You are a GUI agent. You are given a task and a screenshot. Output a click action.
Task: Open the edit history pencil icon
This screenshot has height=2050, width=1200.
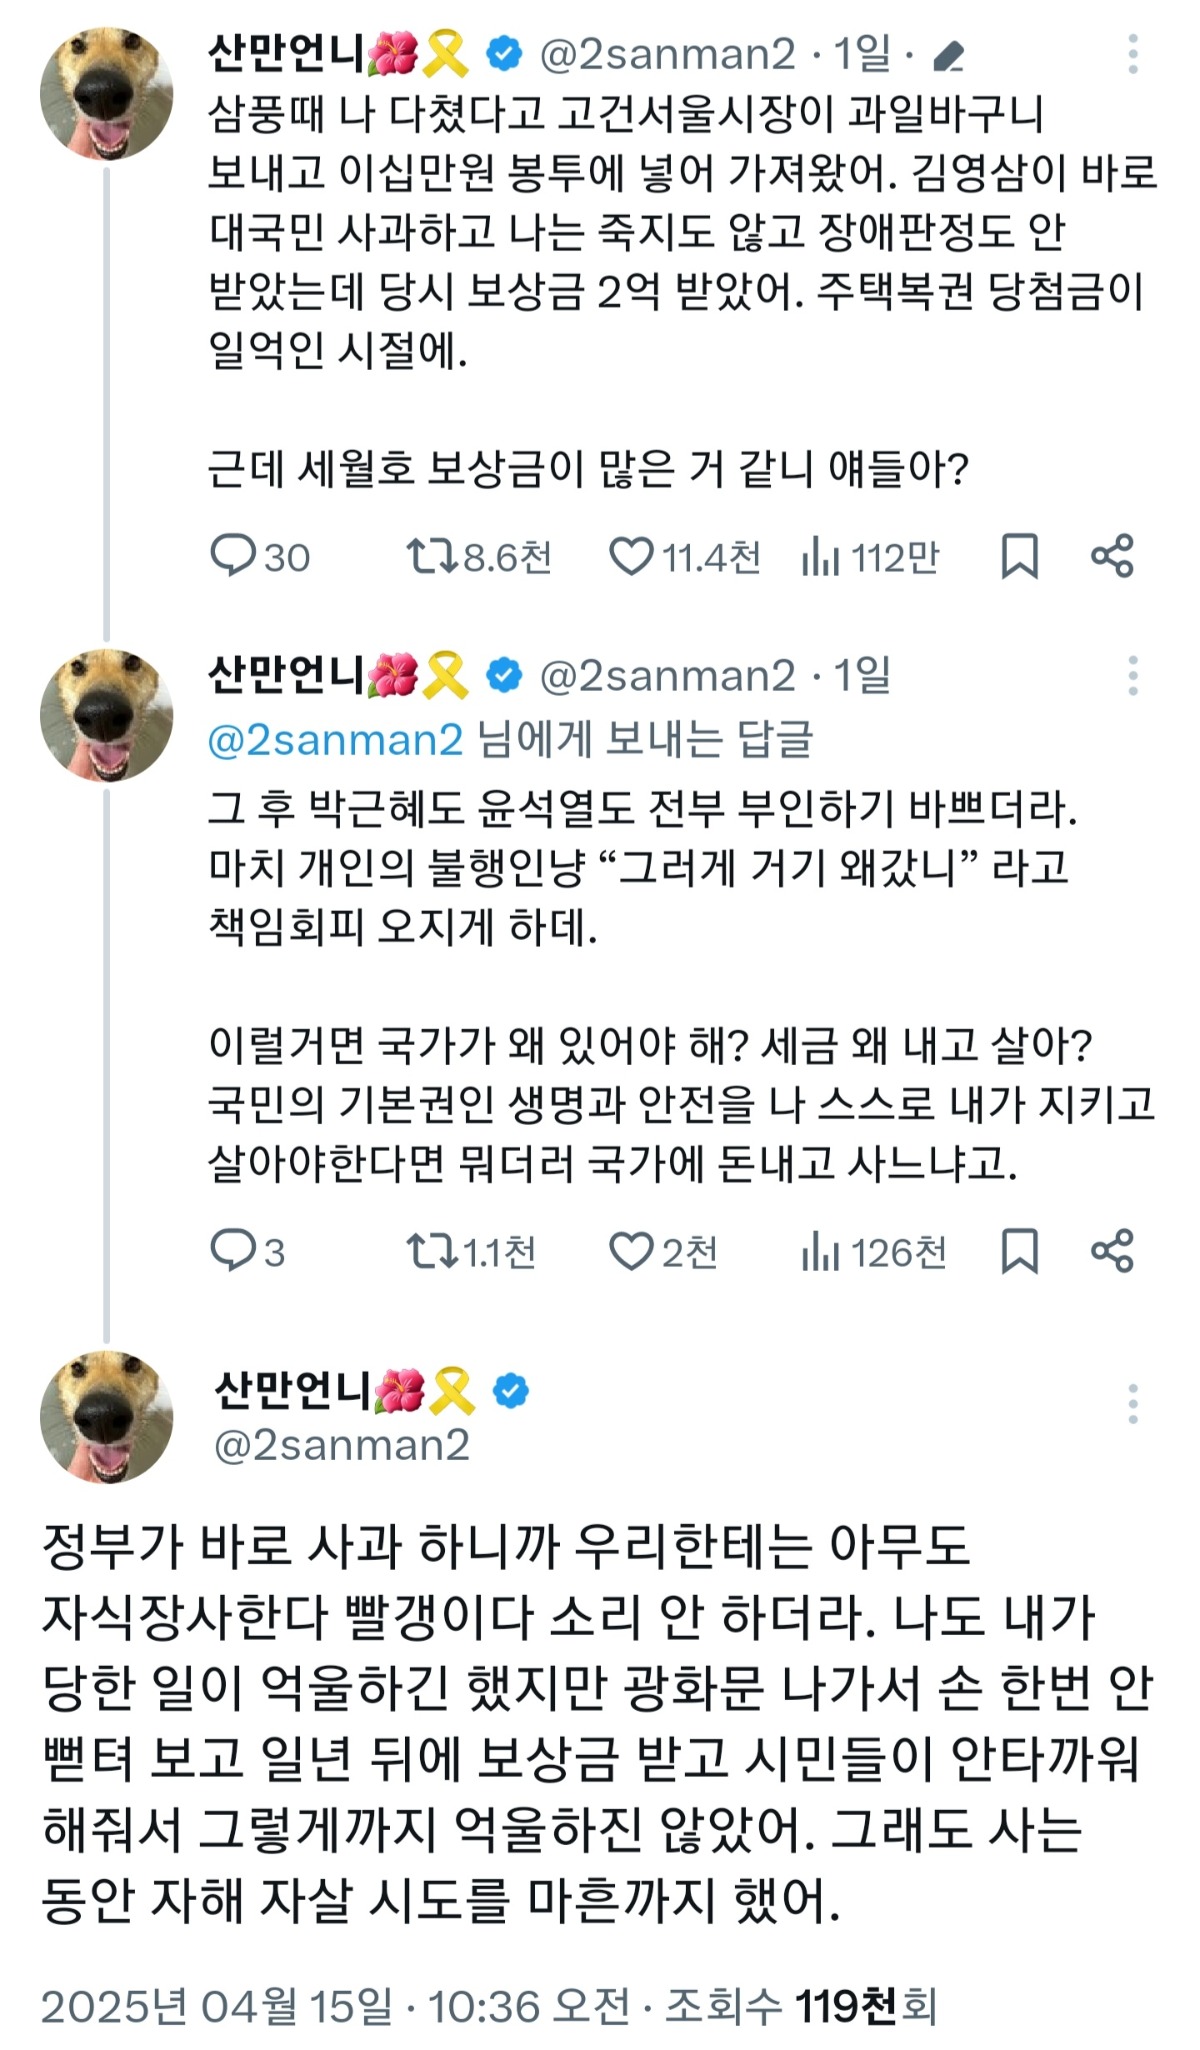point(947,56)
